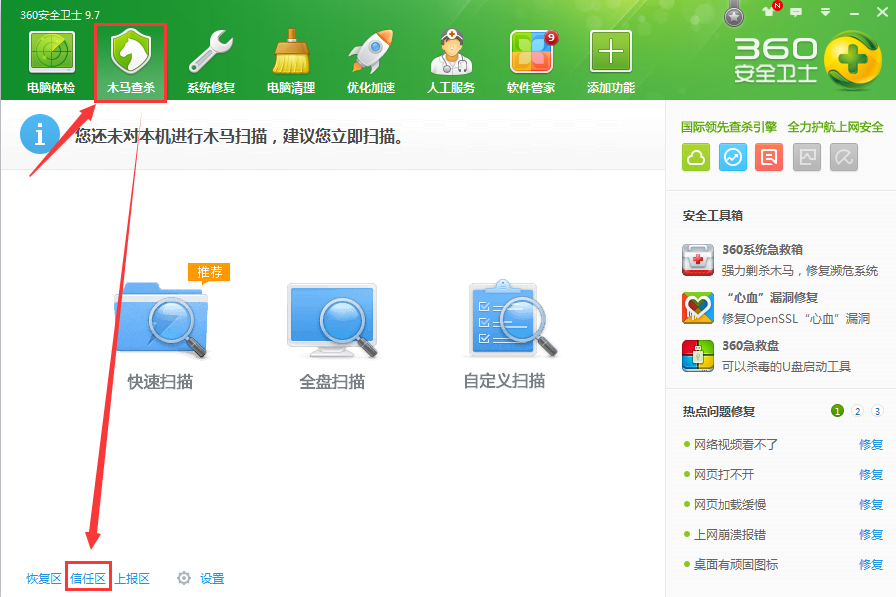The width and height of the screenshot is (896, 597).
Task: Click the blue info icon
Action: [x=40, y=135]
